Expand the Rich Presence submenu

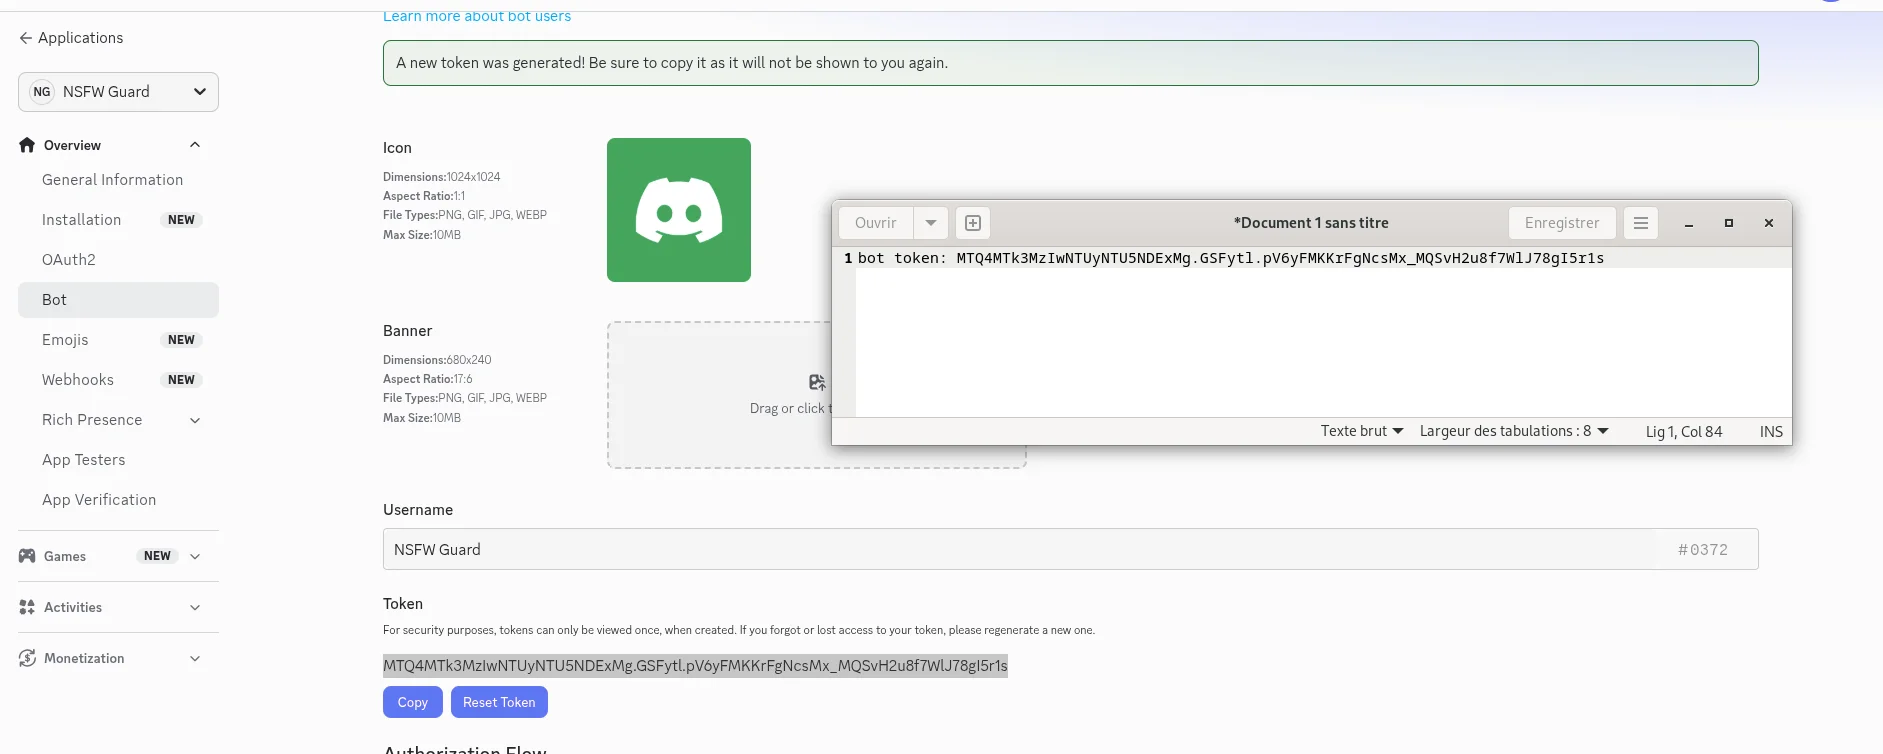click(195, 420)
